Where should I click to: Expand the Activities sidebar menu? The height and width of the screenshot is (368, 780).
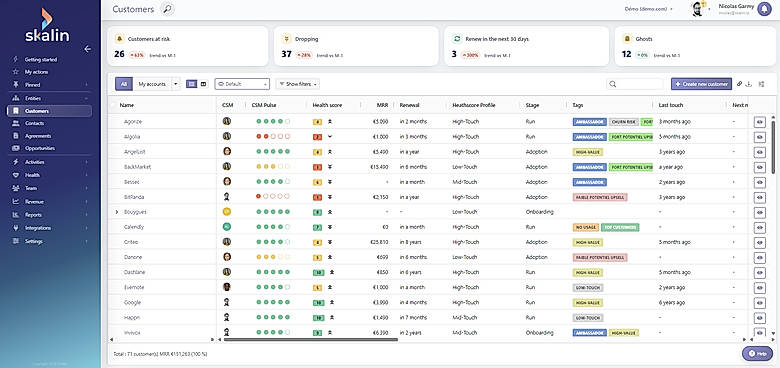87,162
